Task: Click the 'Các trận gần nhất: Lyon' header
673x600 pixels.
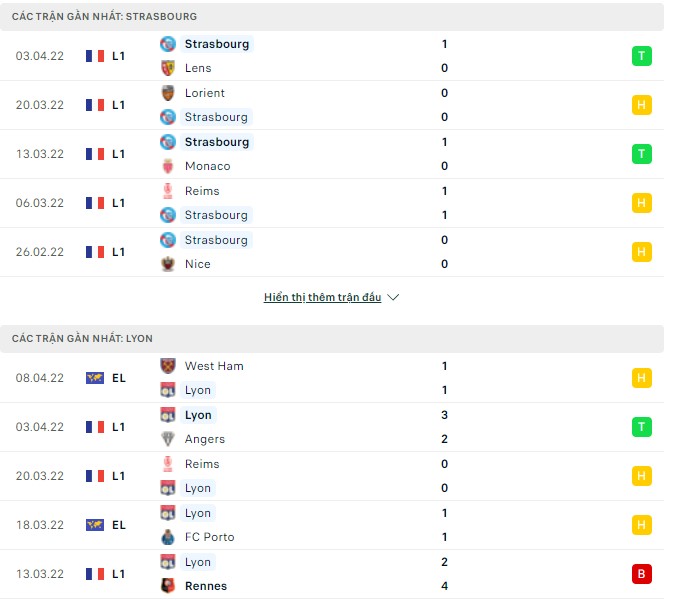Action: pos(82,339)
